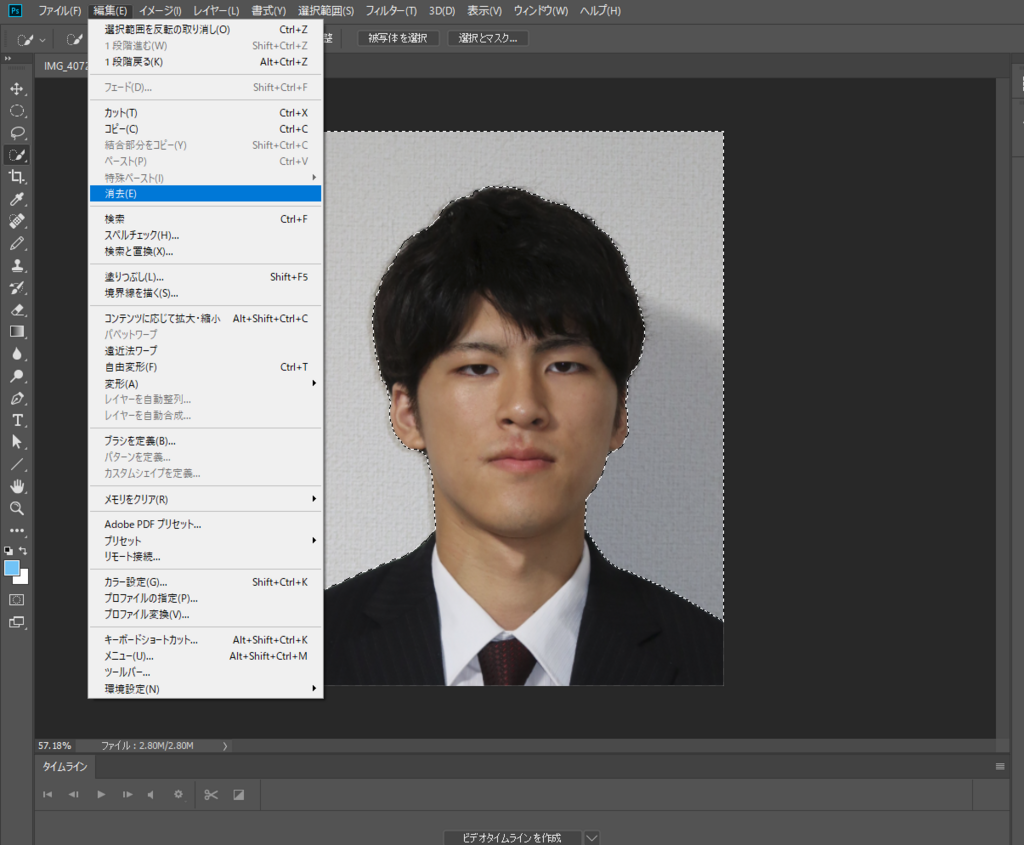Open the イメージ(I) menu
The image size is (1024, 845).
tap(160, 11)
